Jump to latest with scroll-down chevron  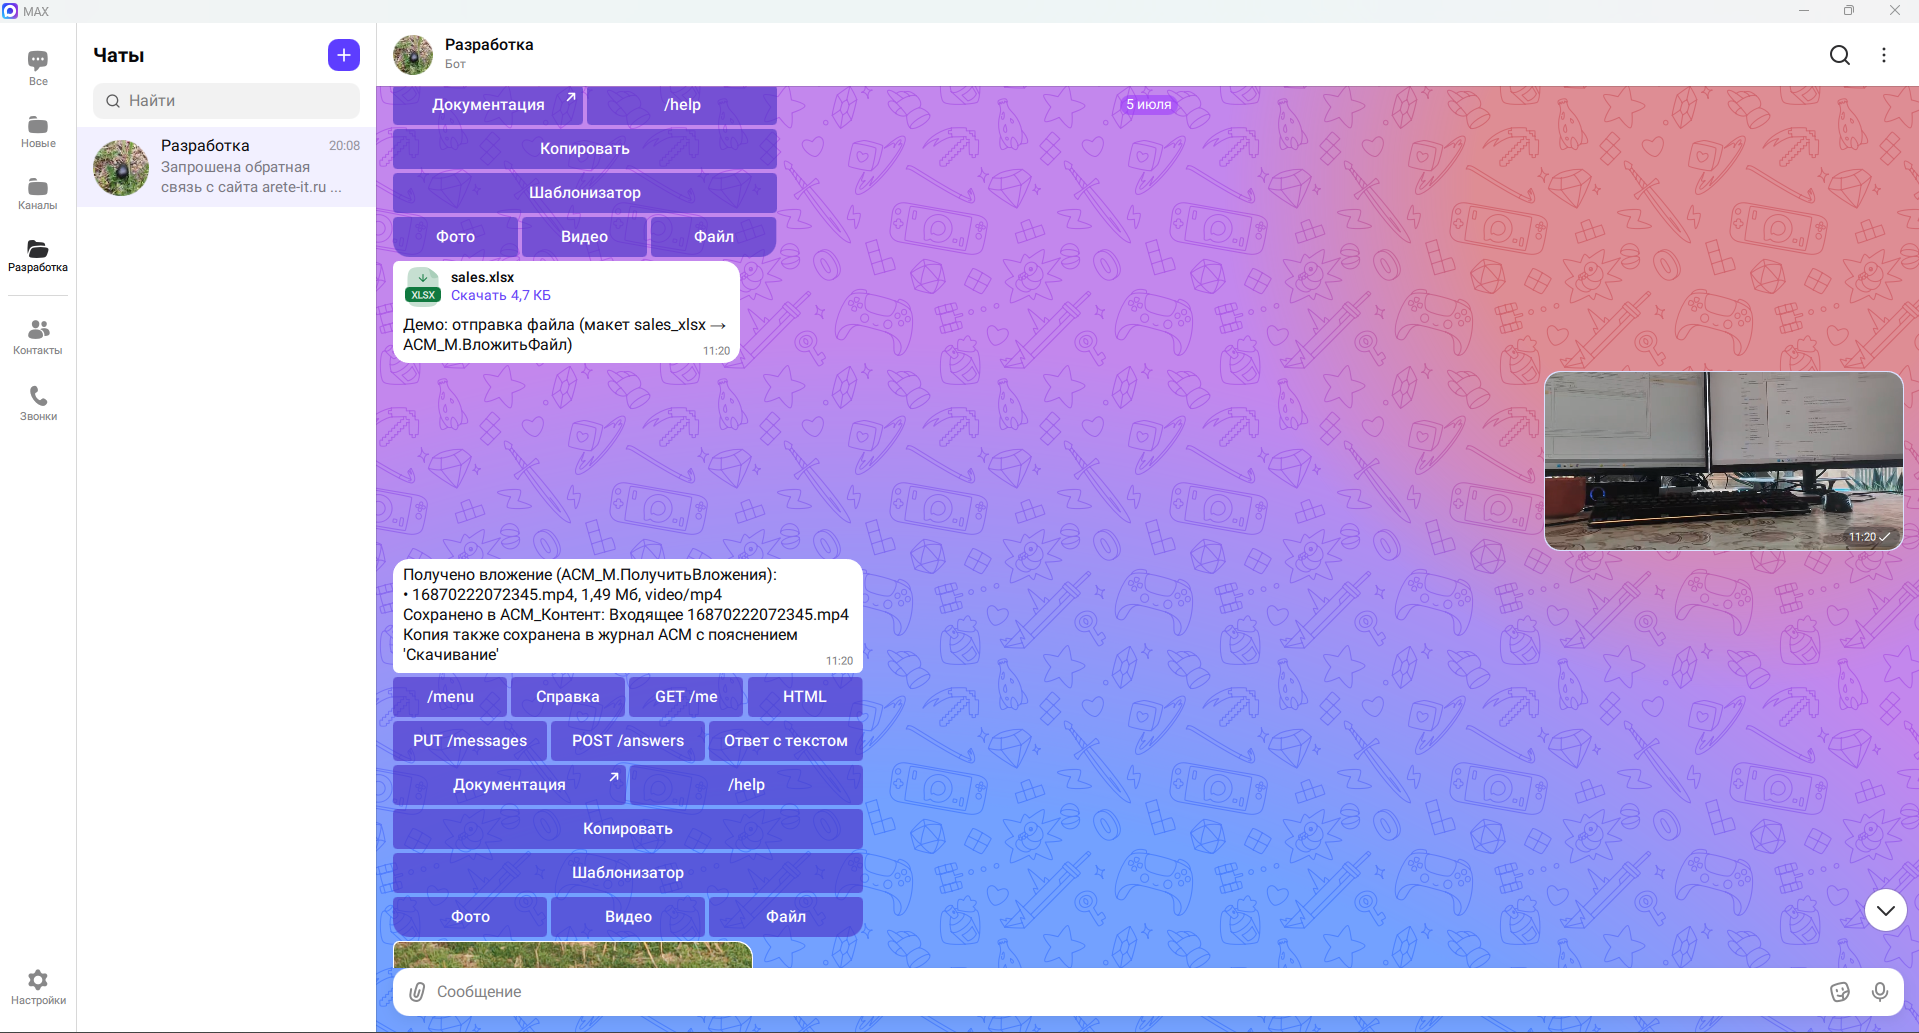pyautogui.click(x=1885, y=910)
